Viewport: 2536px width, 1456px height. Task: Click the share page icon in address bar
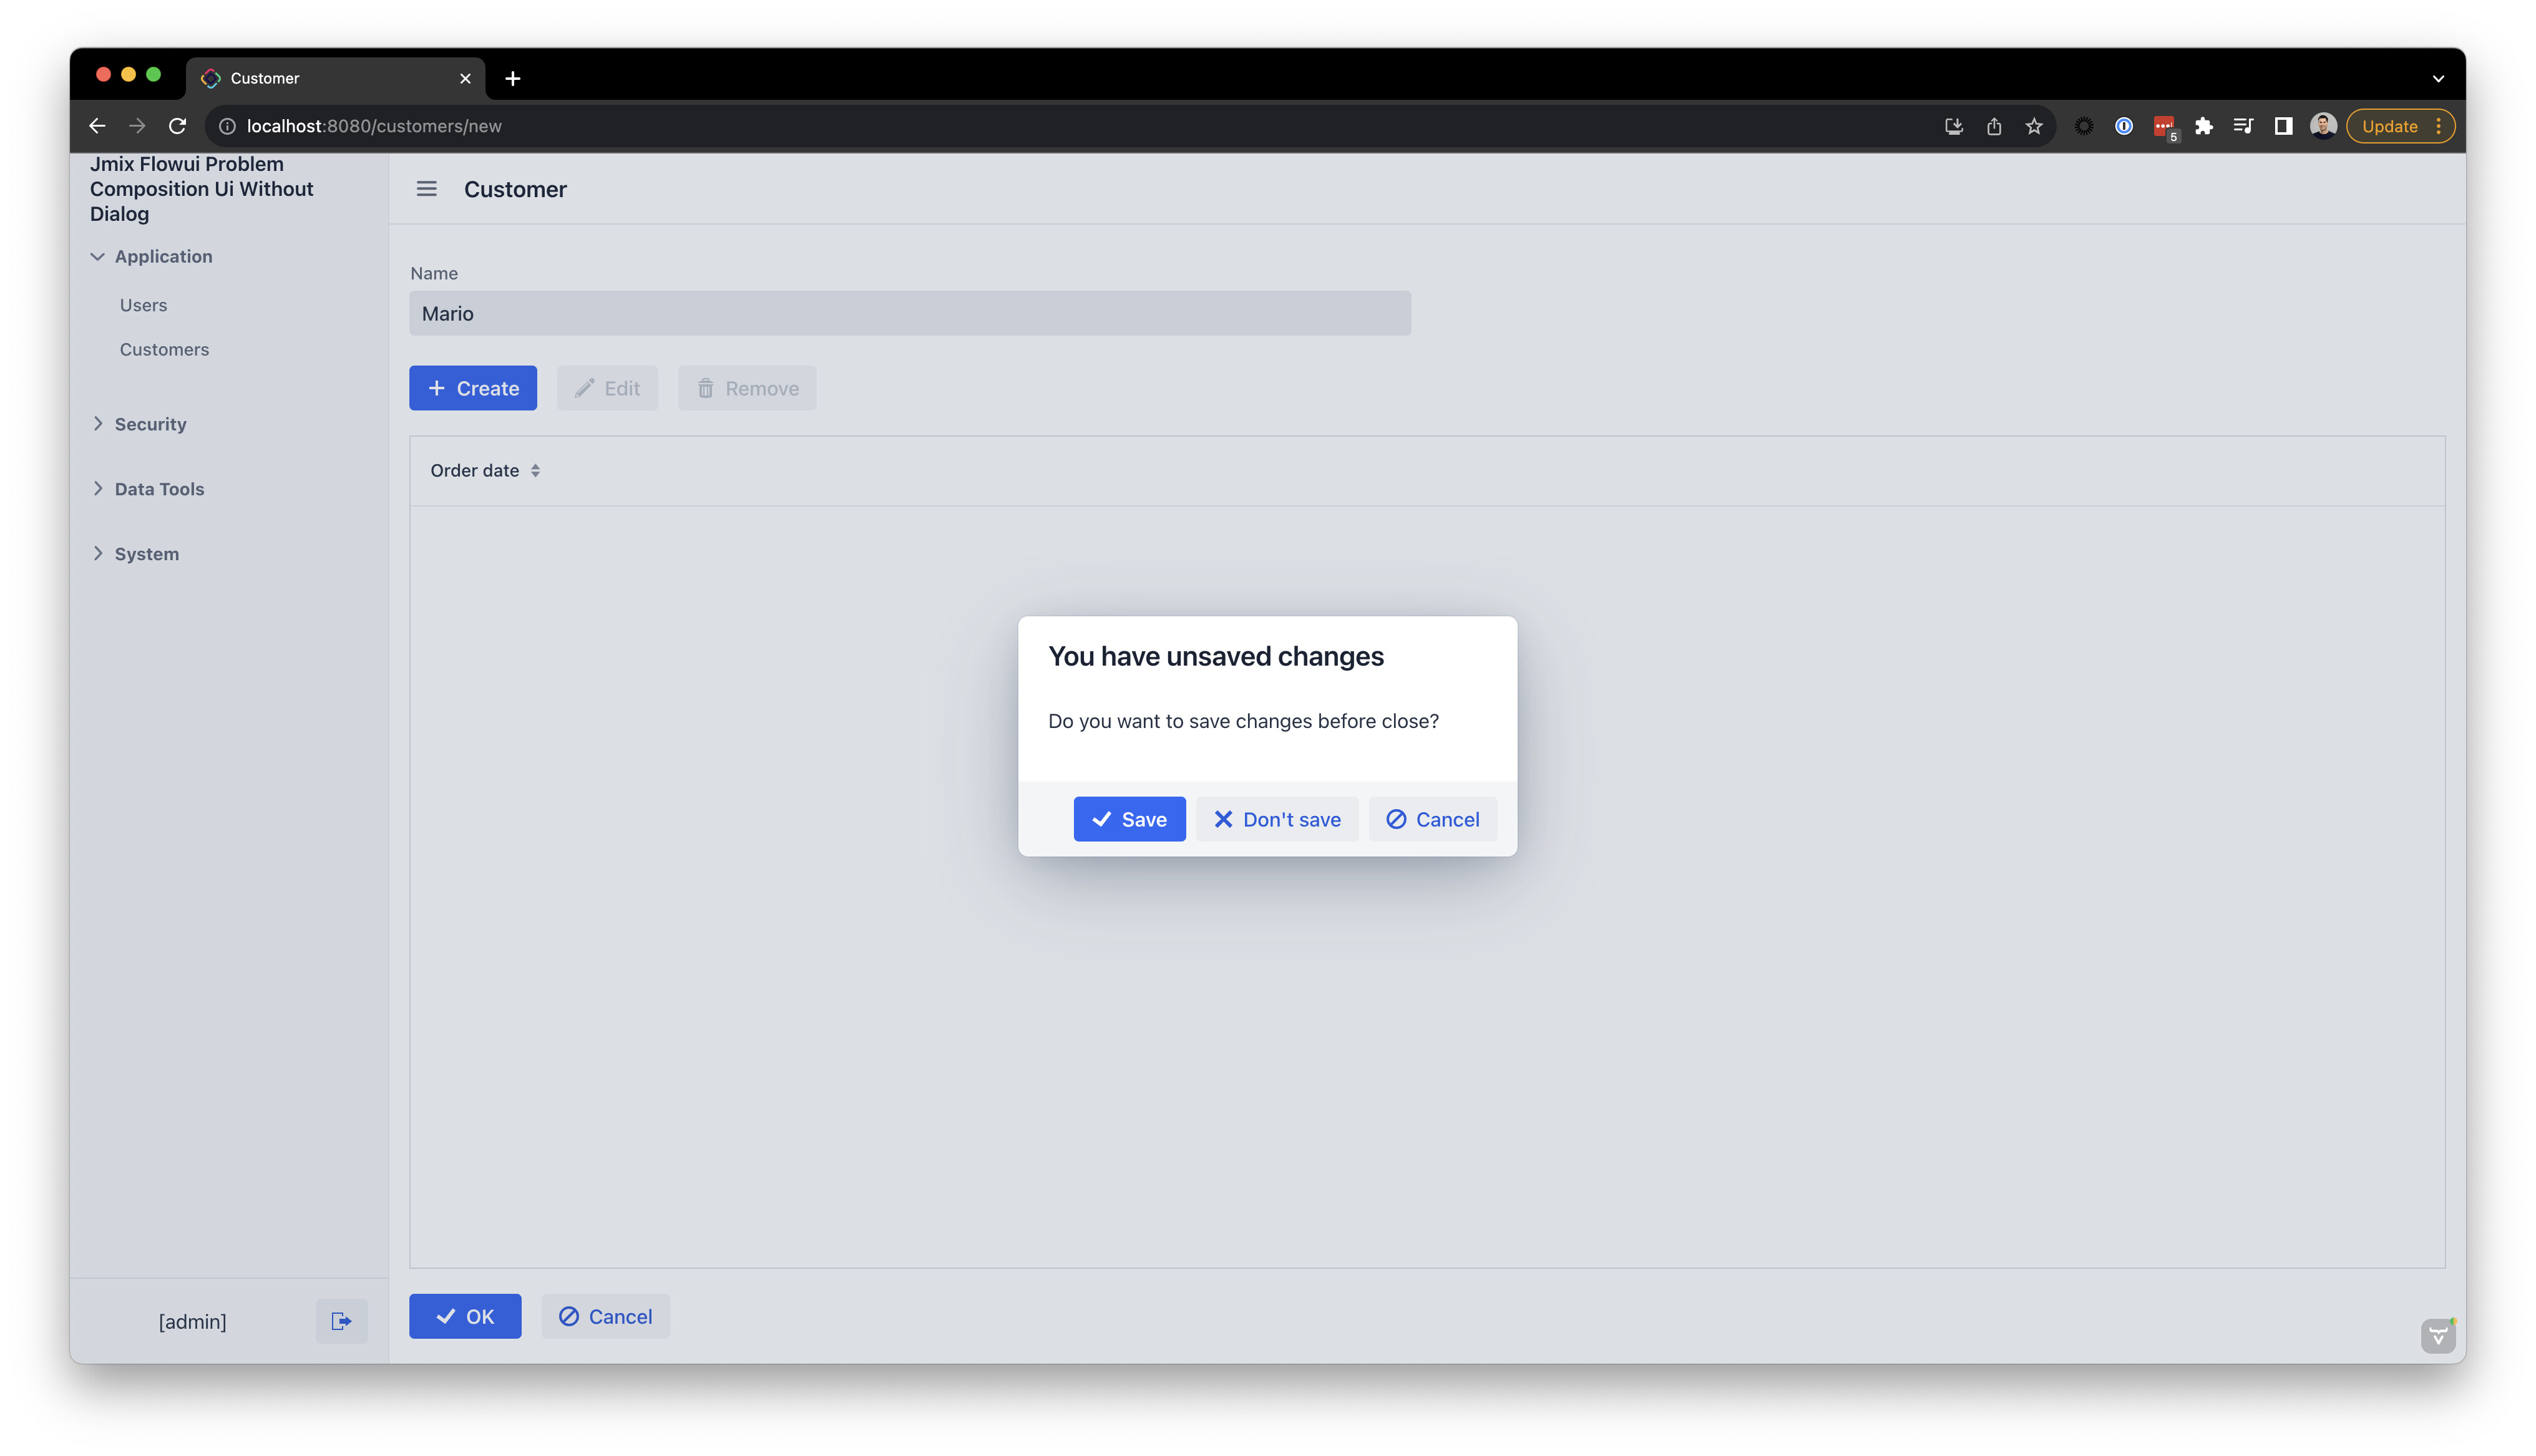1994,126
